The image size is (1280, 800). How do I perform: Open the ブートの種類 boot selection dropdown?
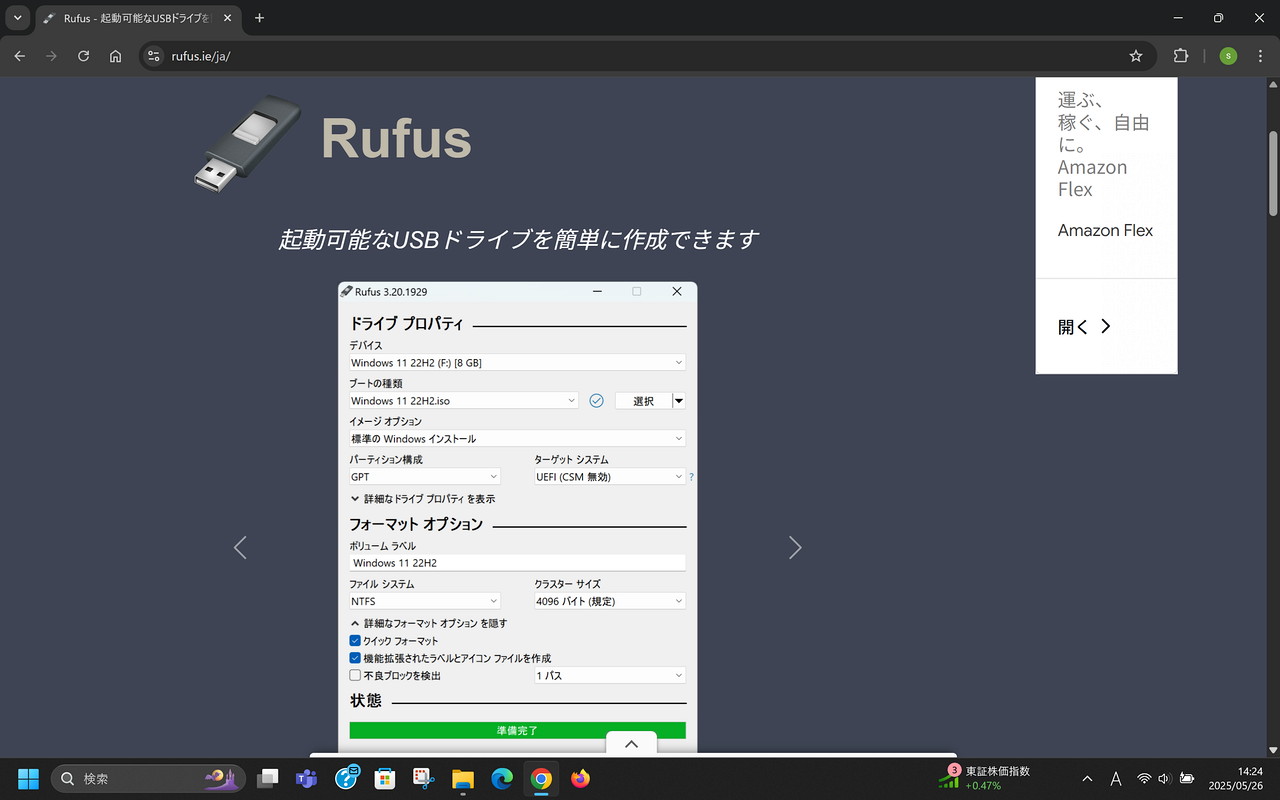(463, 400)
